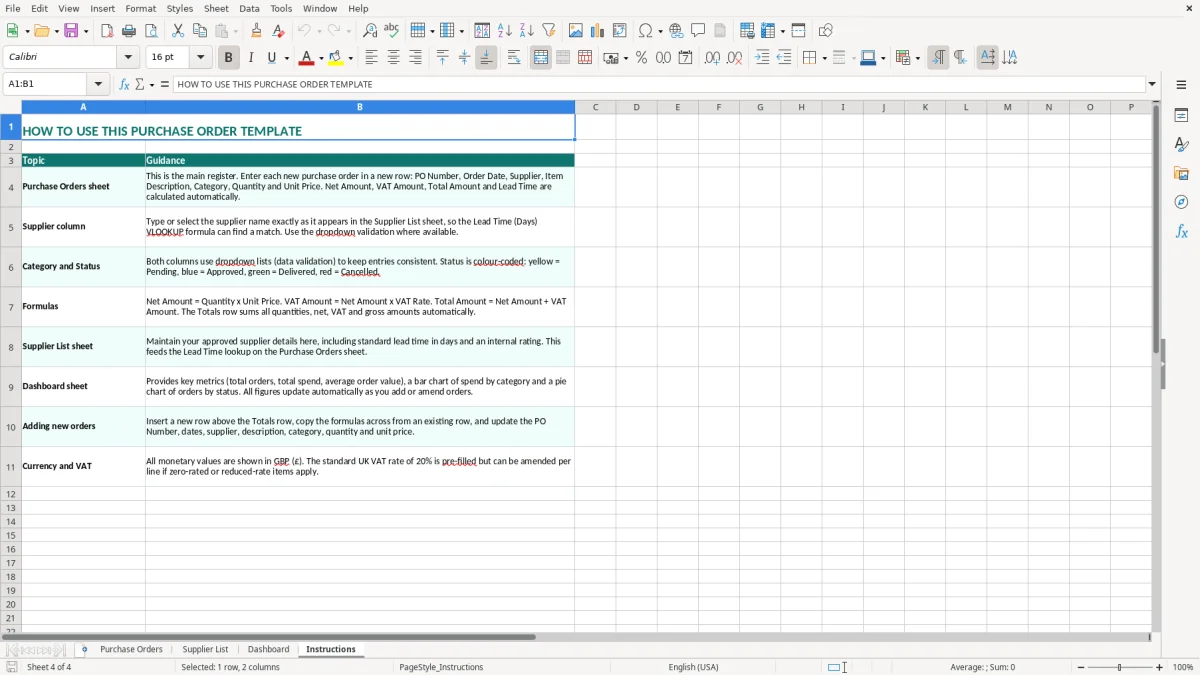The height and width of the screenshot is (675, 1200).
Task: Toggle Center Horizontally alignment
Action: (393, 58)
